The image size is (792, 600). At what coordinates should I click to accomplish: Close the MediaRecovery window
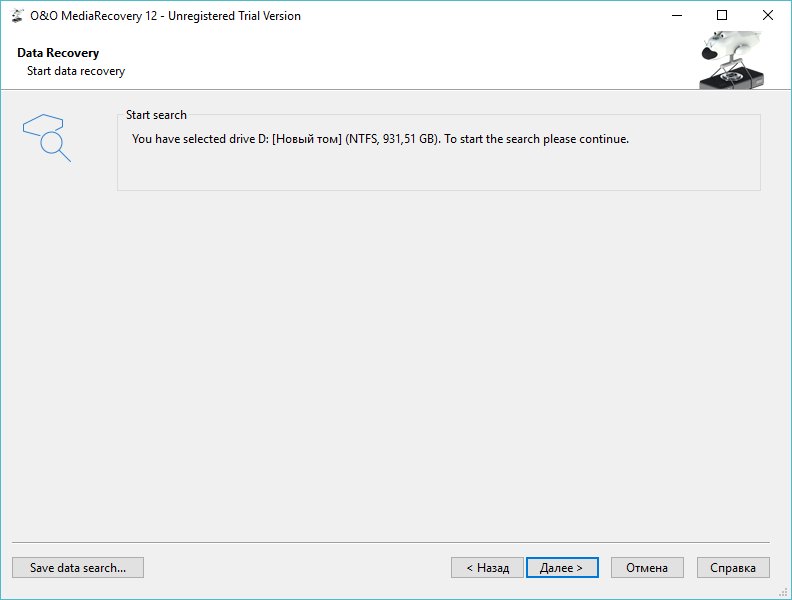[768, 16]
